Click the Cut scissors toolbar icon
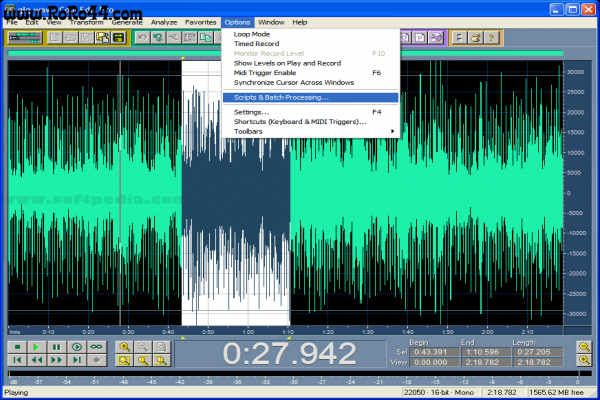 tap(174, 38)
